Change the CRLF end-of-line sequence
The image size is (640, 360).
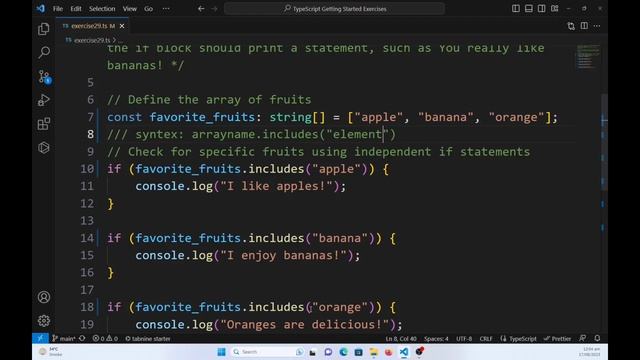click(486, 338)
